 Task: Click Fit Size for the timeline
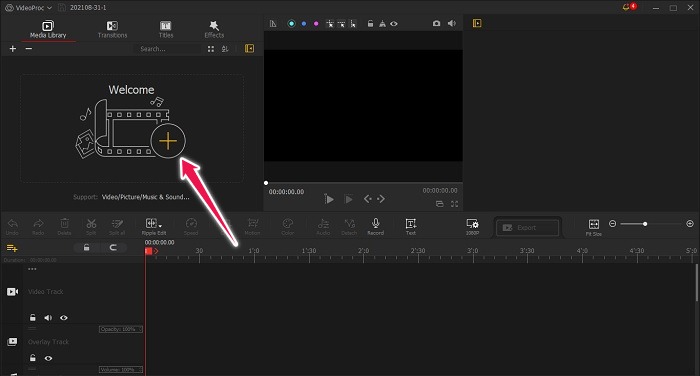pos(594,227)
